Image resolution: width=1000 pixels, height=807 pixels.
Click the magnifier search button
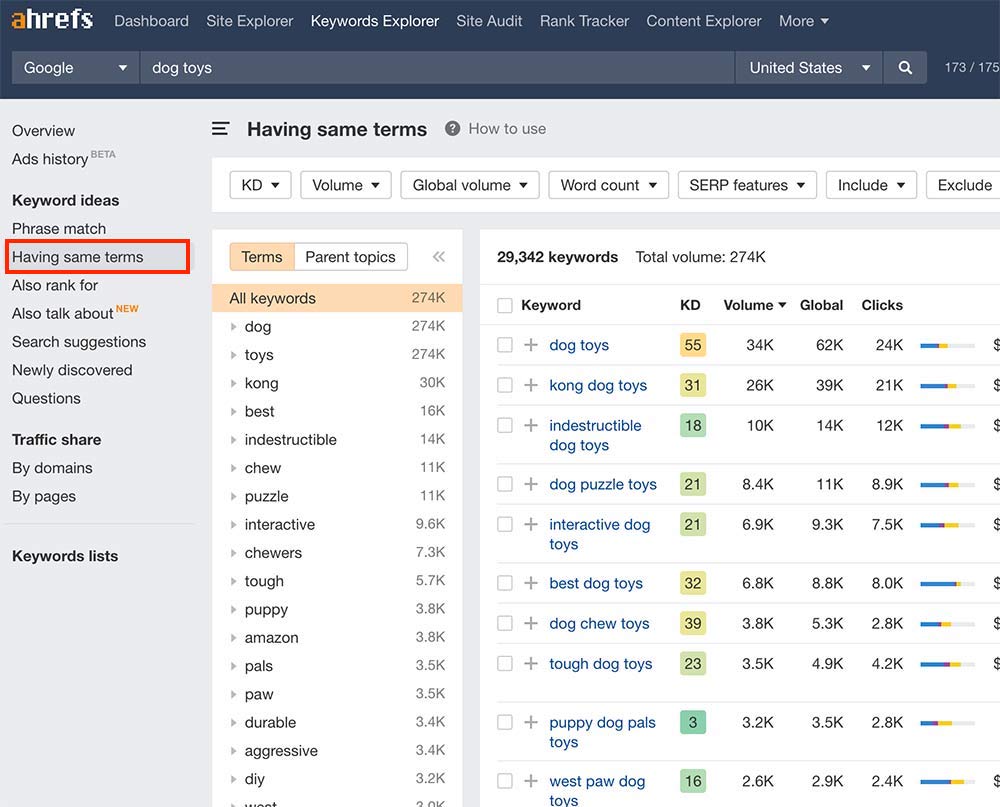(905, 68)
